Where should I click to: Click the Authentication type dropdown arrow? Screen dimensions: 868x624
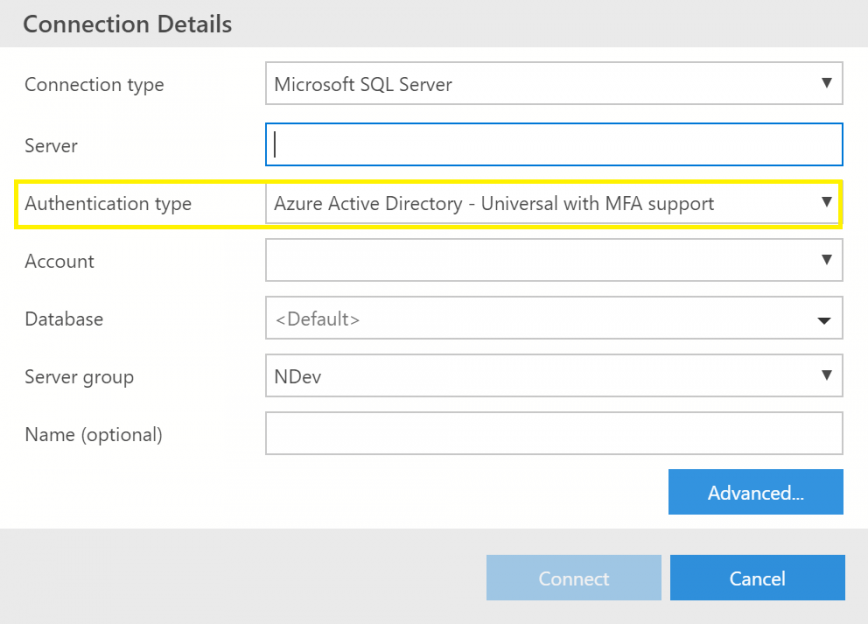tap(827, 203)
